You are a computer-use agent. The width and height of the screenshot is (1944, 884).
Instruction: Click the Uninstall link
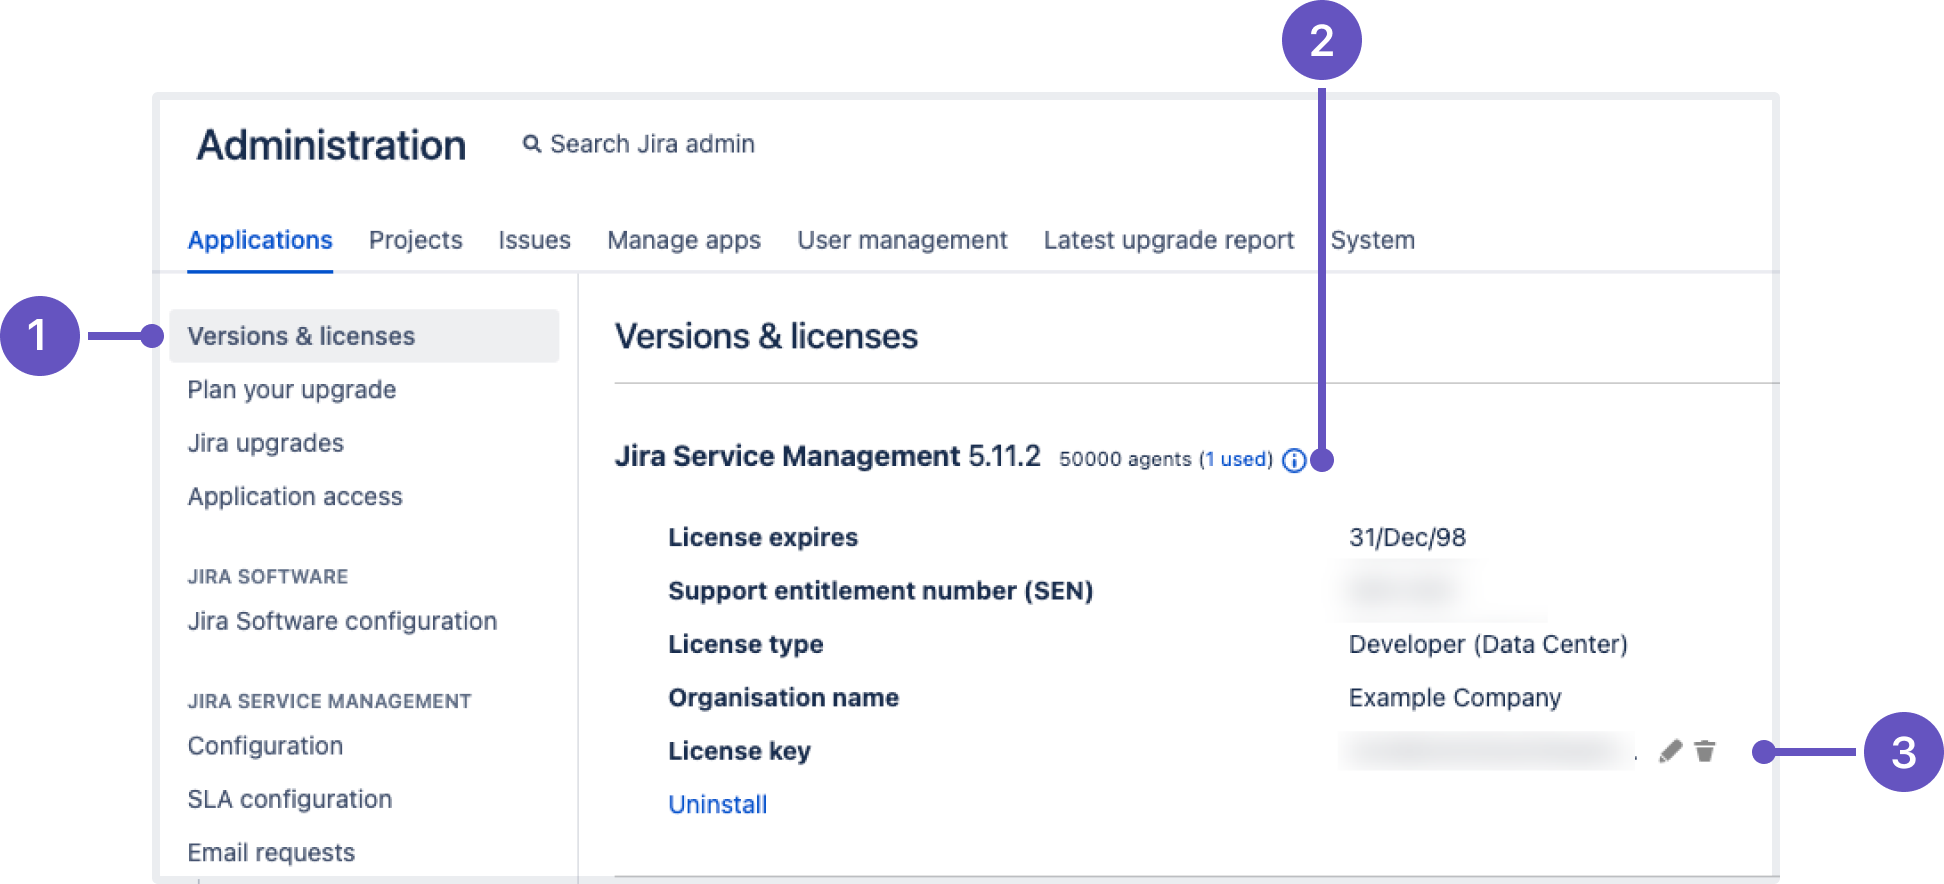pos(717,804)
